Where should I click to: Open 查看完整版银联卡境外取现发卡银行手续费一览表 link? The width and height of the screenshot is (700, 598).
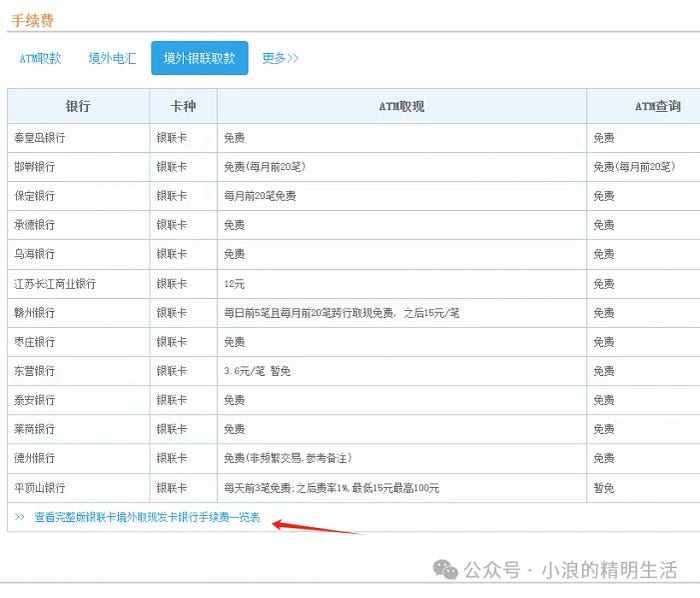(147, 517)
